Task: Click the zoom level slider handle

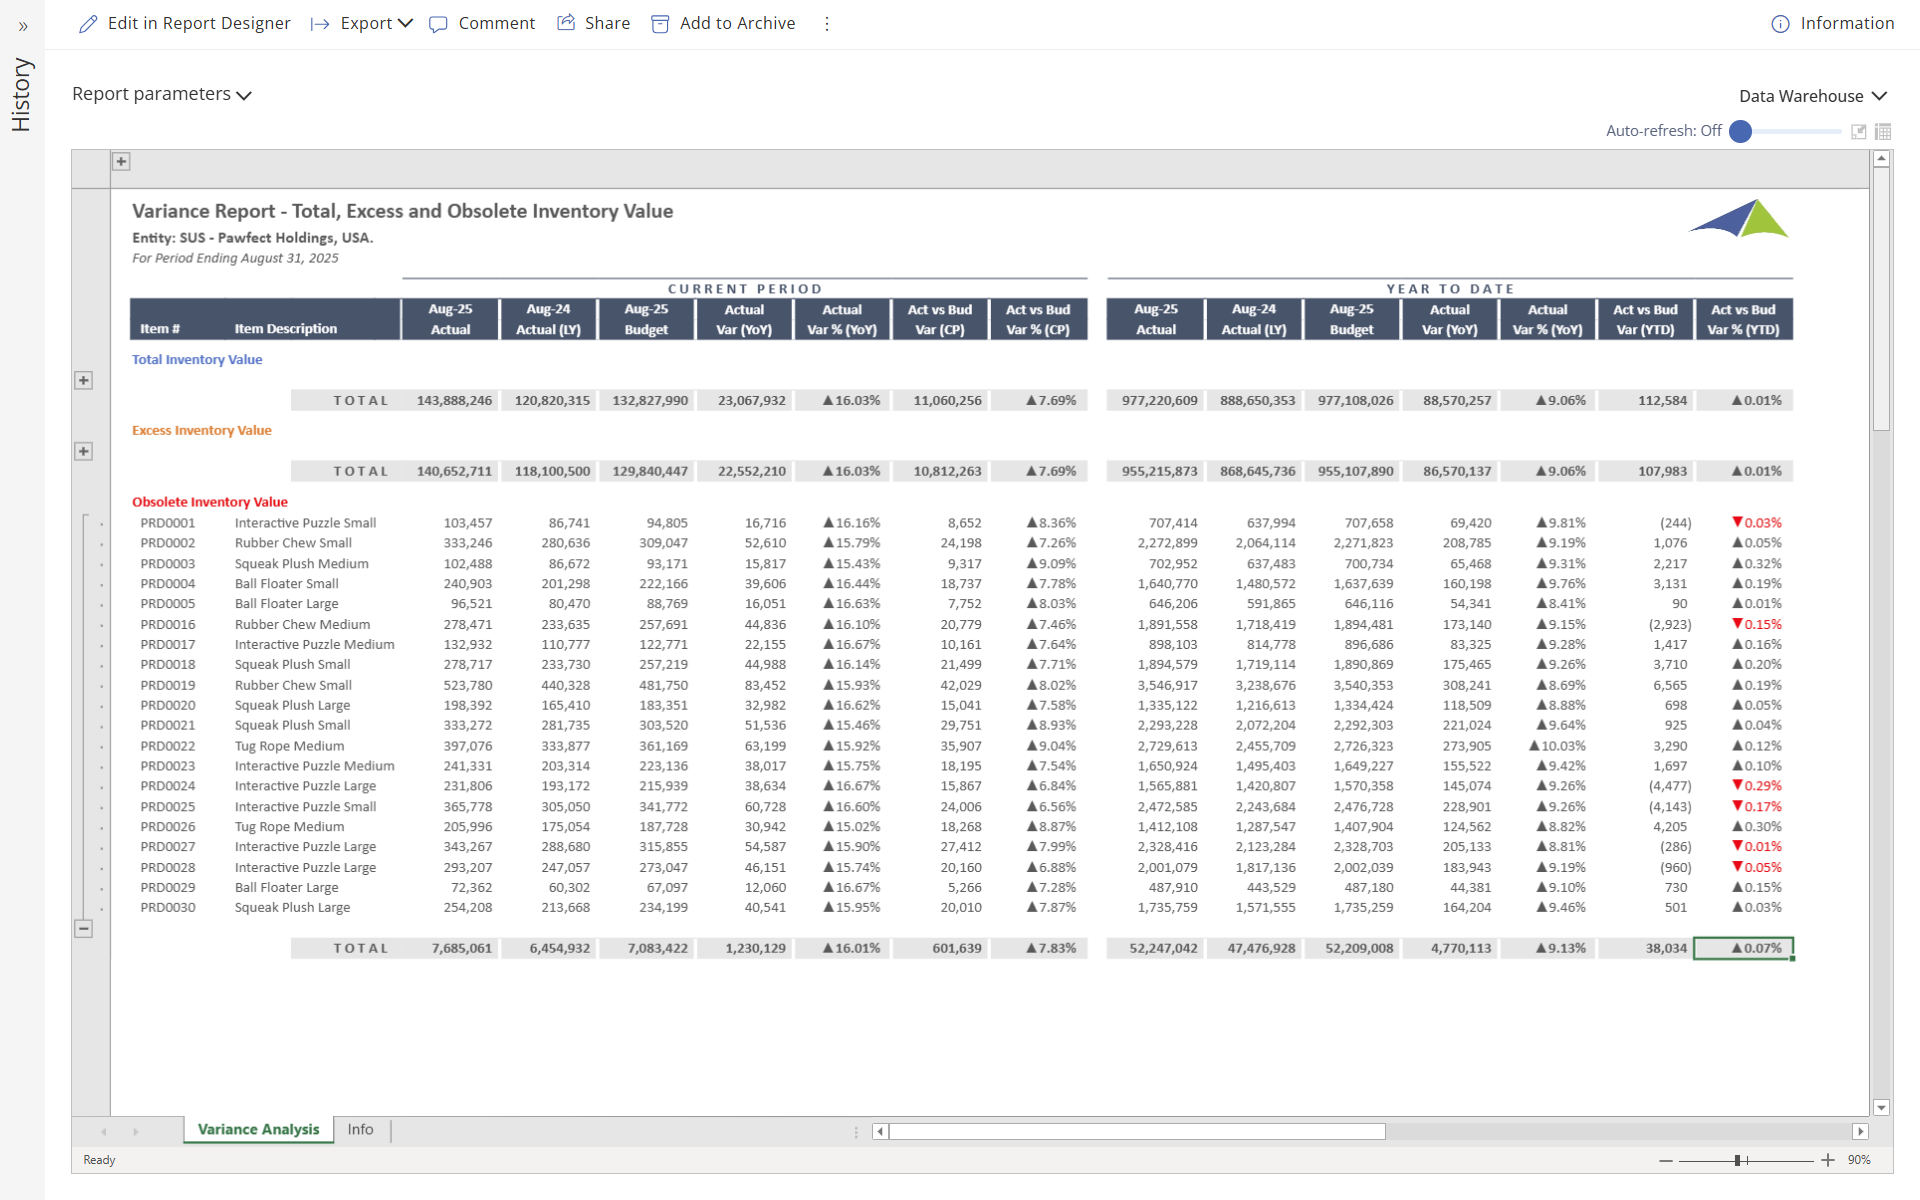Action: (1738, 1160)
